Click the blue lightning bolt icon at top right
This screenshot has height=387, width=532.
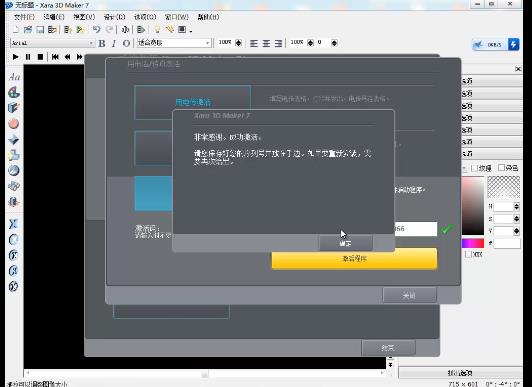point(513,44)
